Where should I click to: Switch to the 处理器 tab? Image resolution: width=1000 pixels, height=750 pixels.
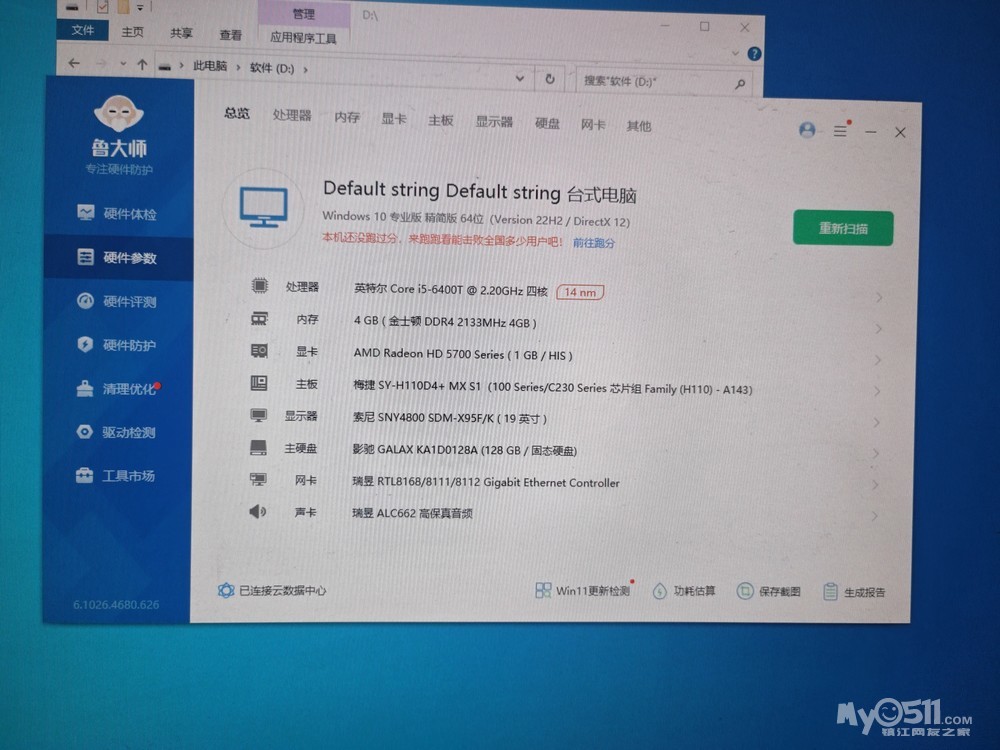[292, 115]
